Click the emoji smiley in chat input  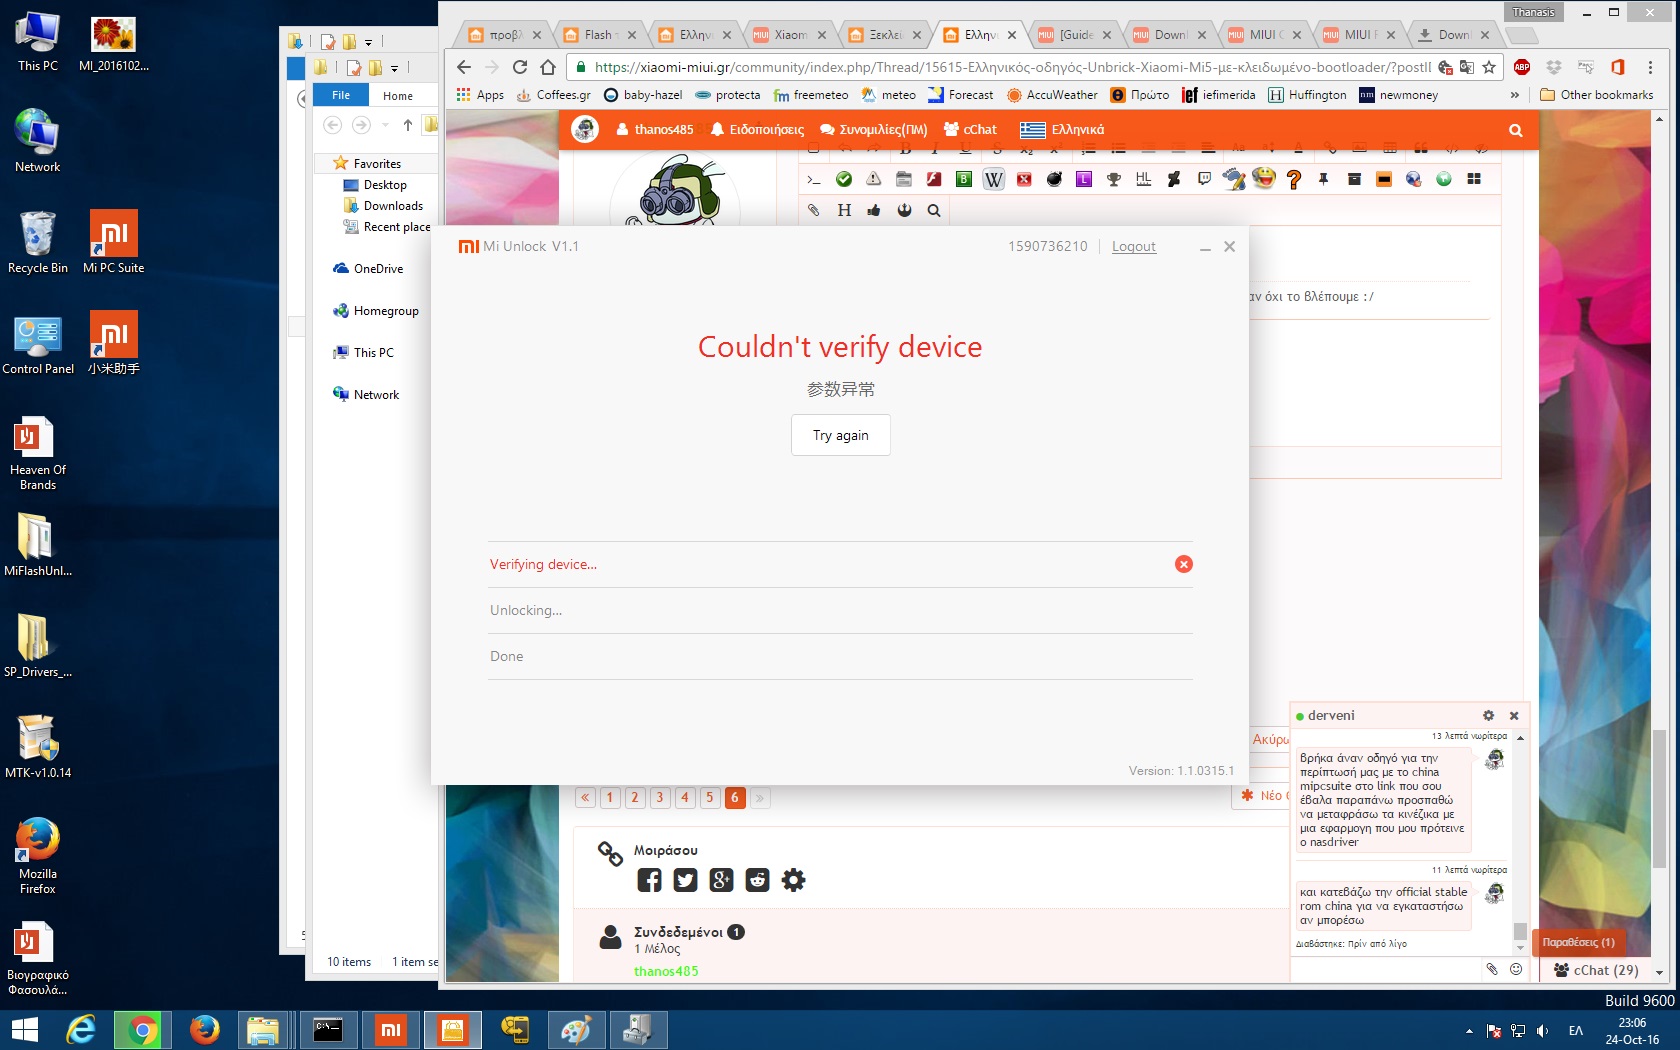[x=1516, y=969]
